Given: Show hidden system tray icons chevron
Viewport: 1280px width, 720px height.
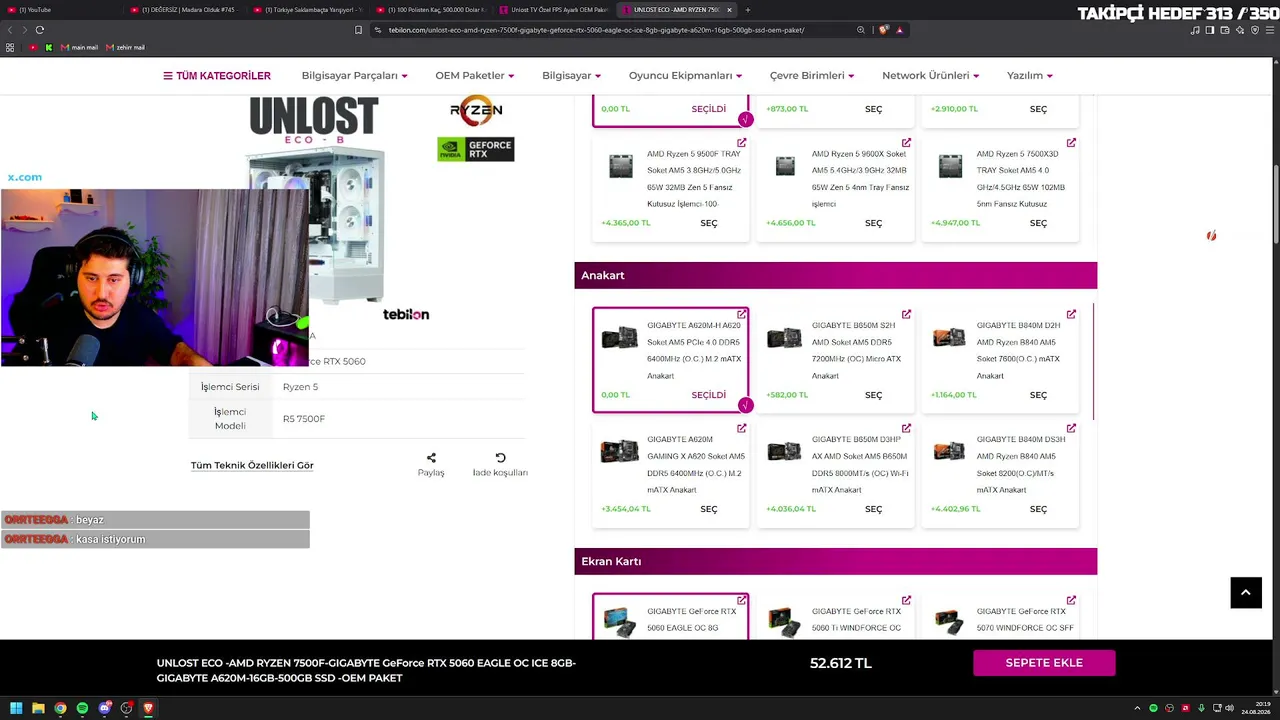Looking at the screenshot, I should [x=1137, y=708].
